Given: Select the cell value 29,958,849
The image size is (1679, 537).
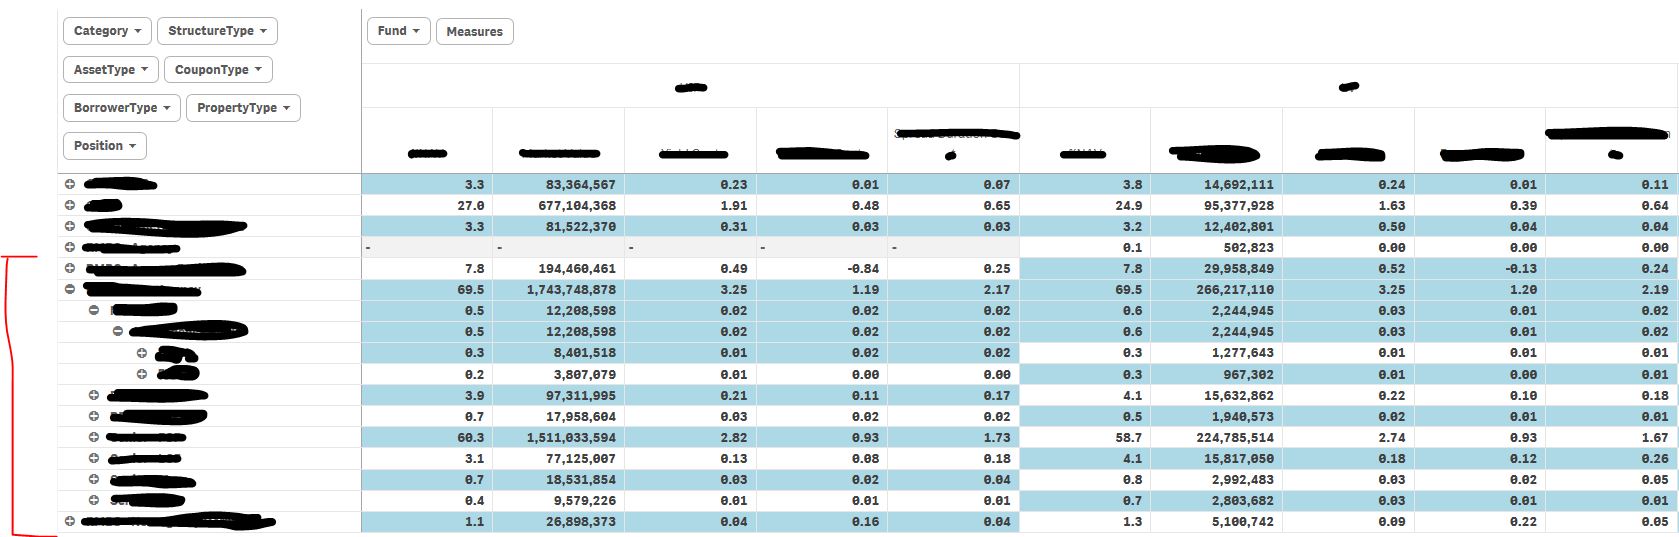Looking at the screenshot, I should [x=1216, y=269].
